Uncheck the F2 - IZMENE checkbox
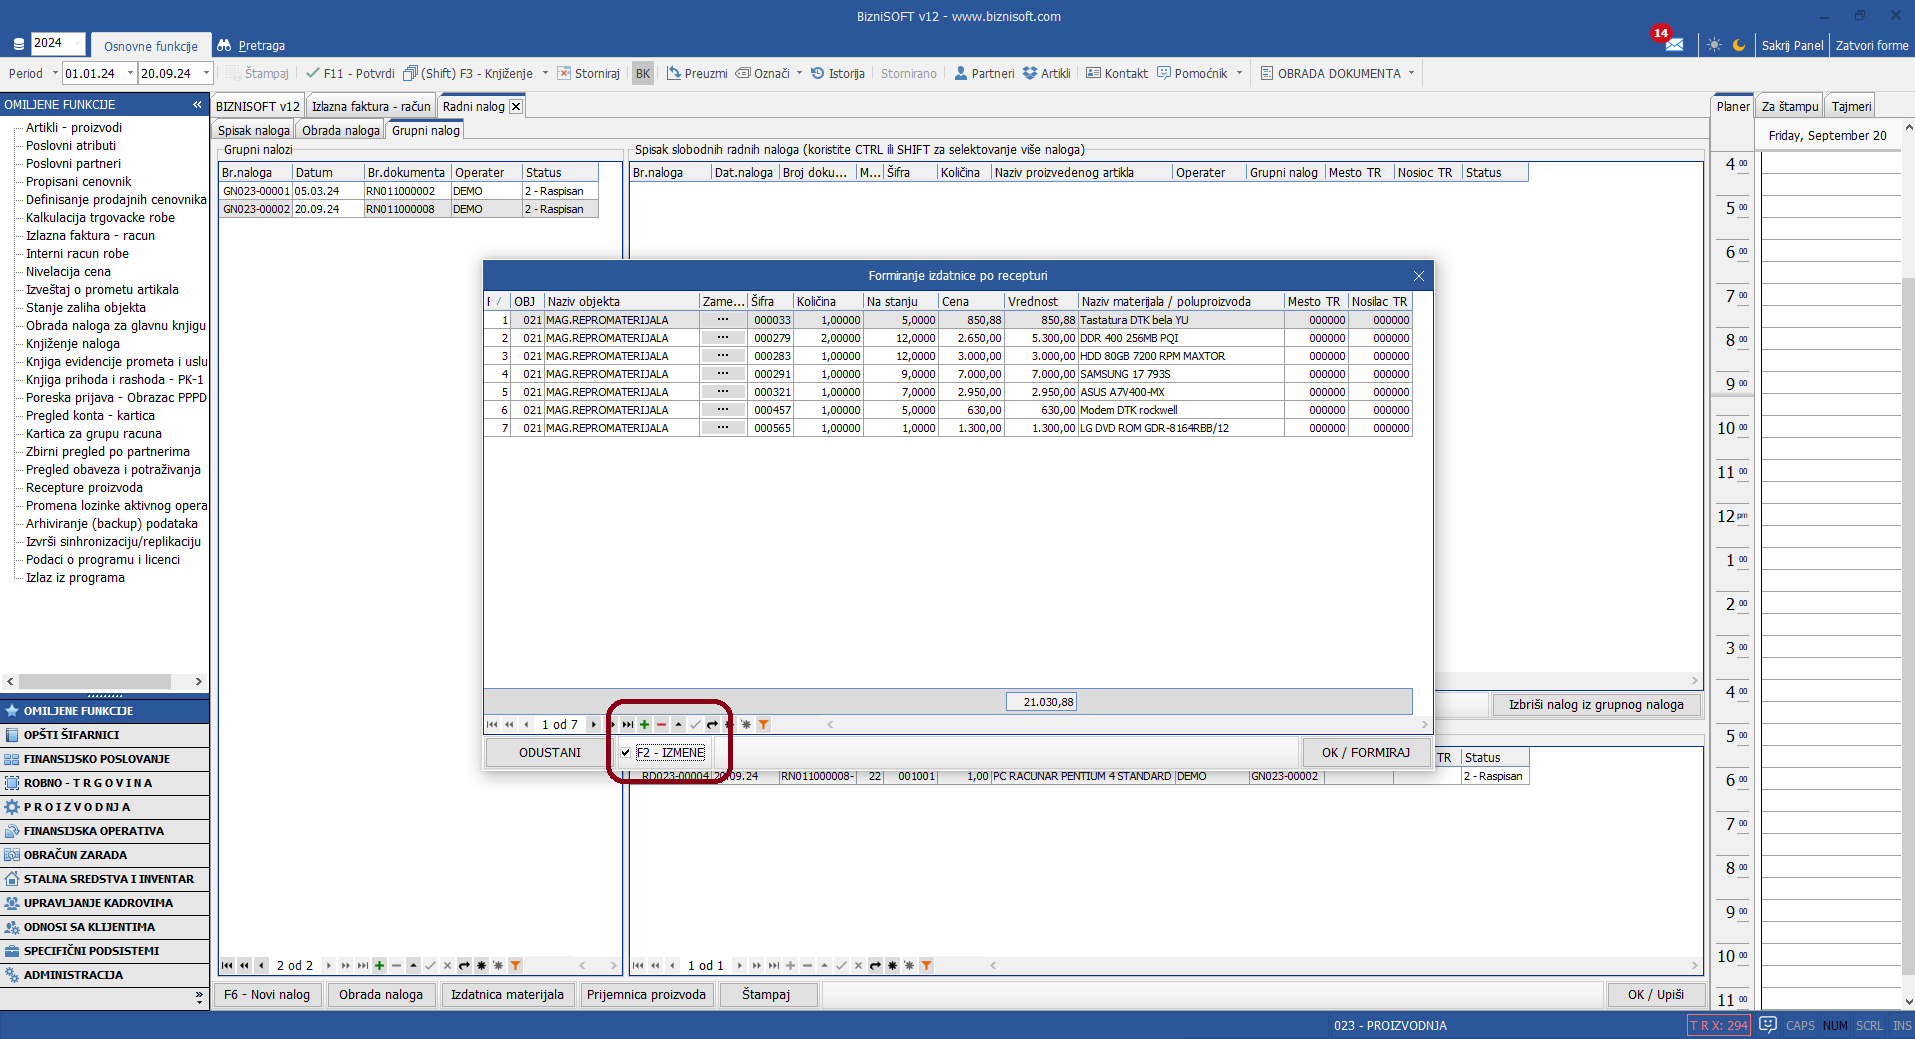Image resolution: width=1915 pixels, height=1039 pixels. click(x=626, y=753)
